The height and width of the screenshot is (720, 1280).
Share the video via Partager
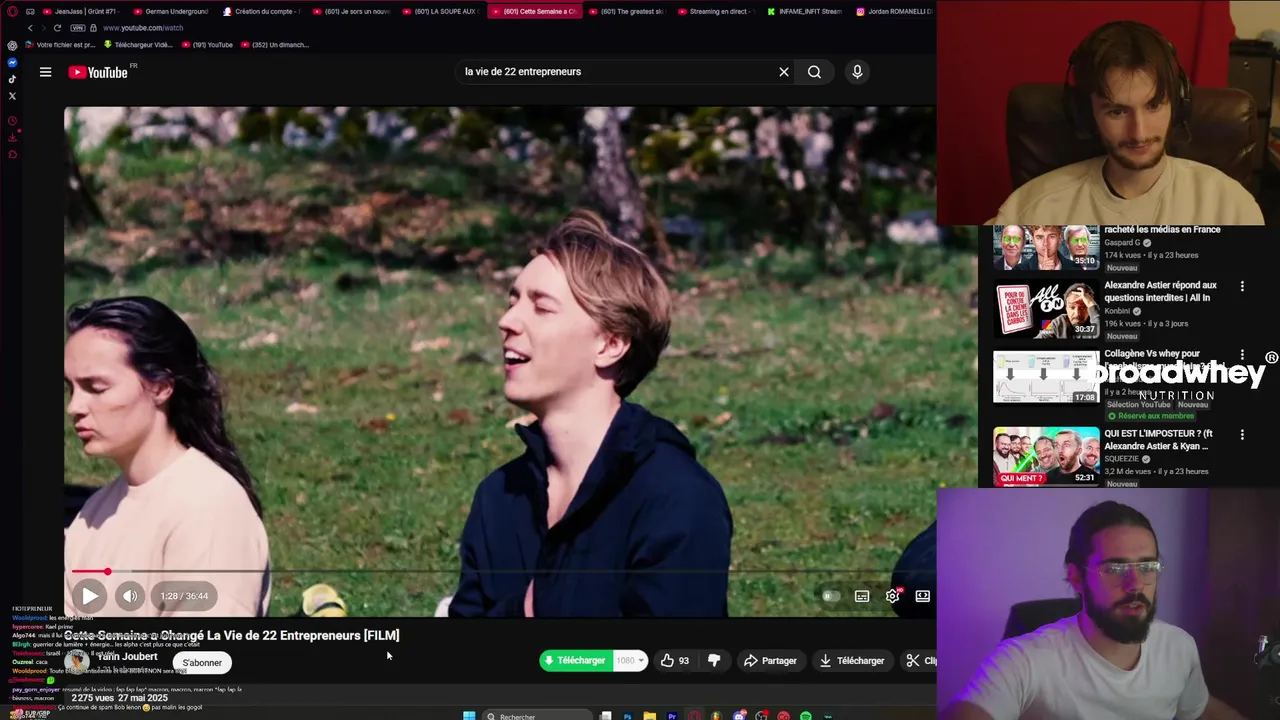(x=770, y=661)
